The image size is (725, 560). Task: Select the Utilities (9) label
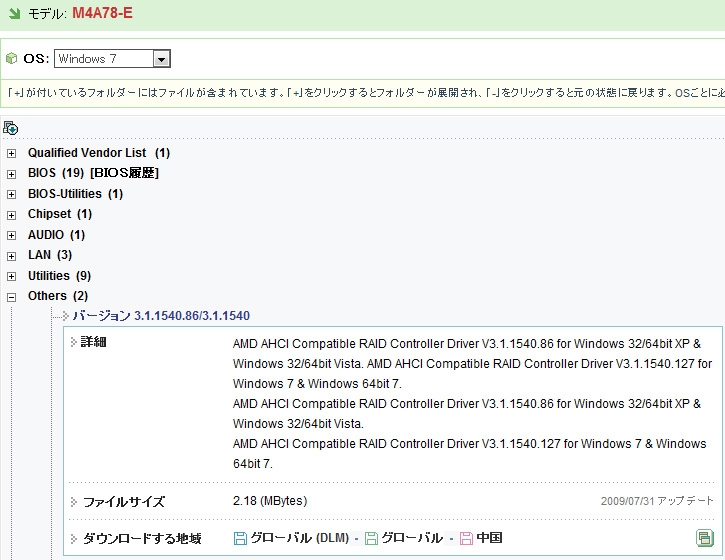click(60, 276)
